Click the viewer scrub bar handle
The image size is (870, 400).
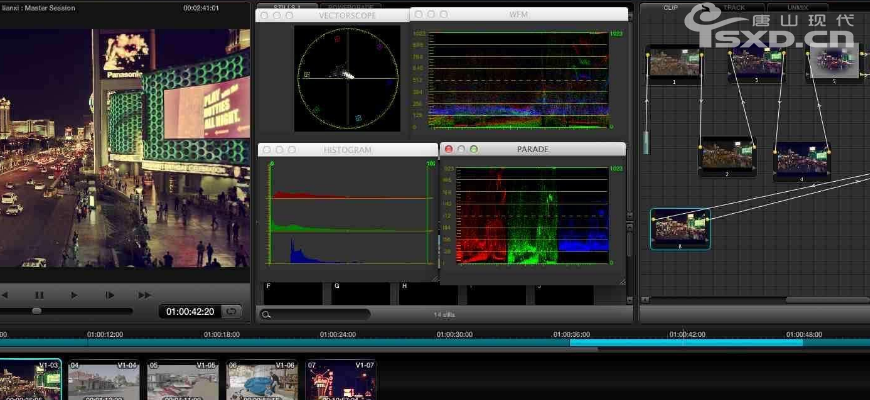pos(37,311)
